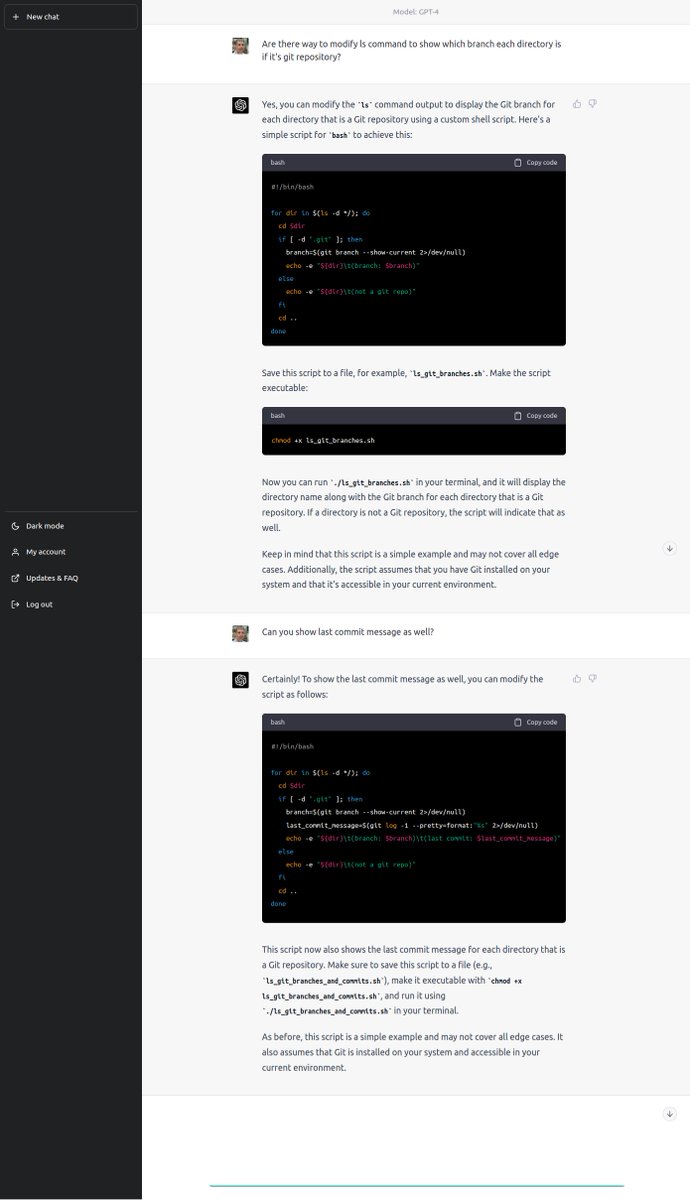This screenshot has height=1200, width=690.
Task: Click the external-link icon beside Updates & FAQ
Action: coord(15,578)
